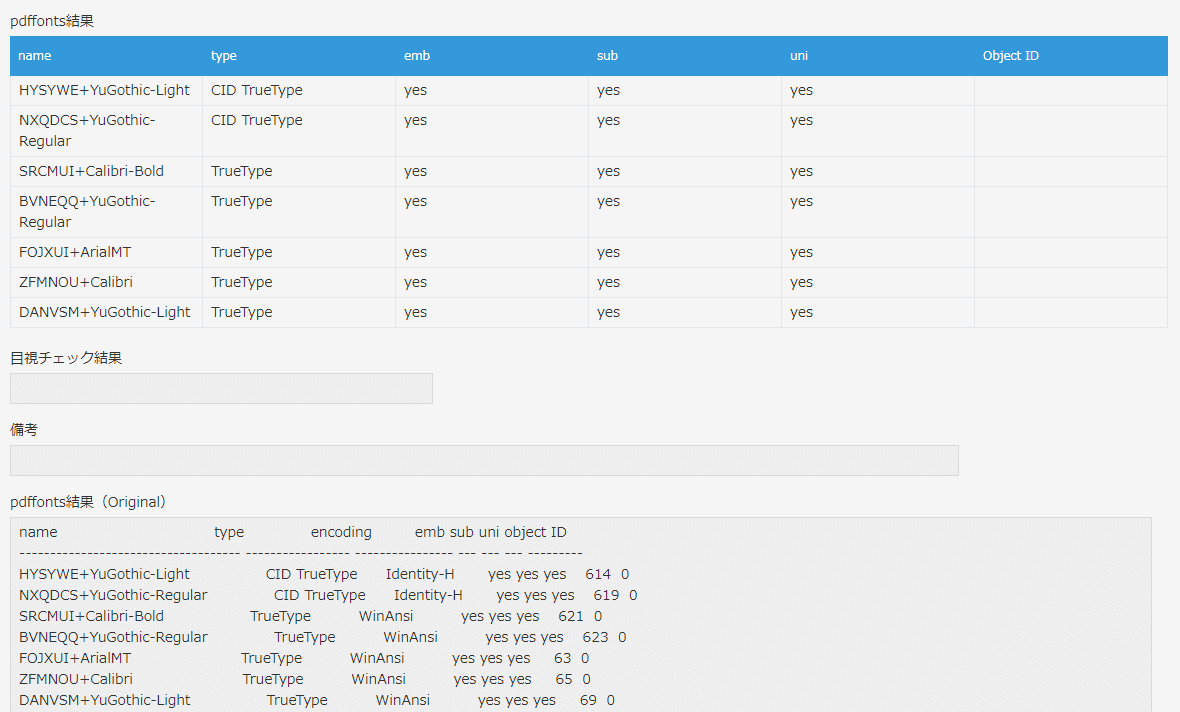Click the Original output DANVSM+YuGothic-Light line

317,701
